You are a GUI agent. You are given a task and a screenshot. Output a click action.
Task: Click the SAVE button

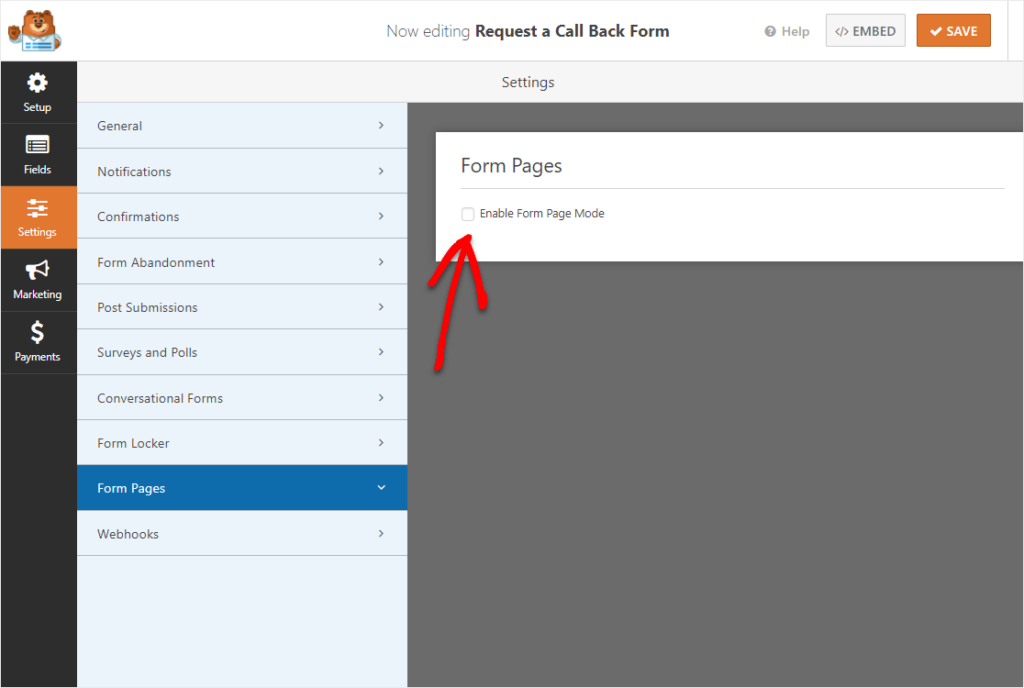953,31
